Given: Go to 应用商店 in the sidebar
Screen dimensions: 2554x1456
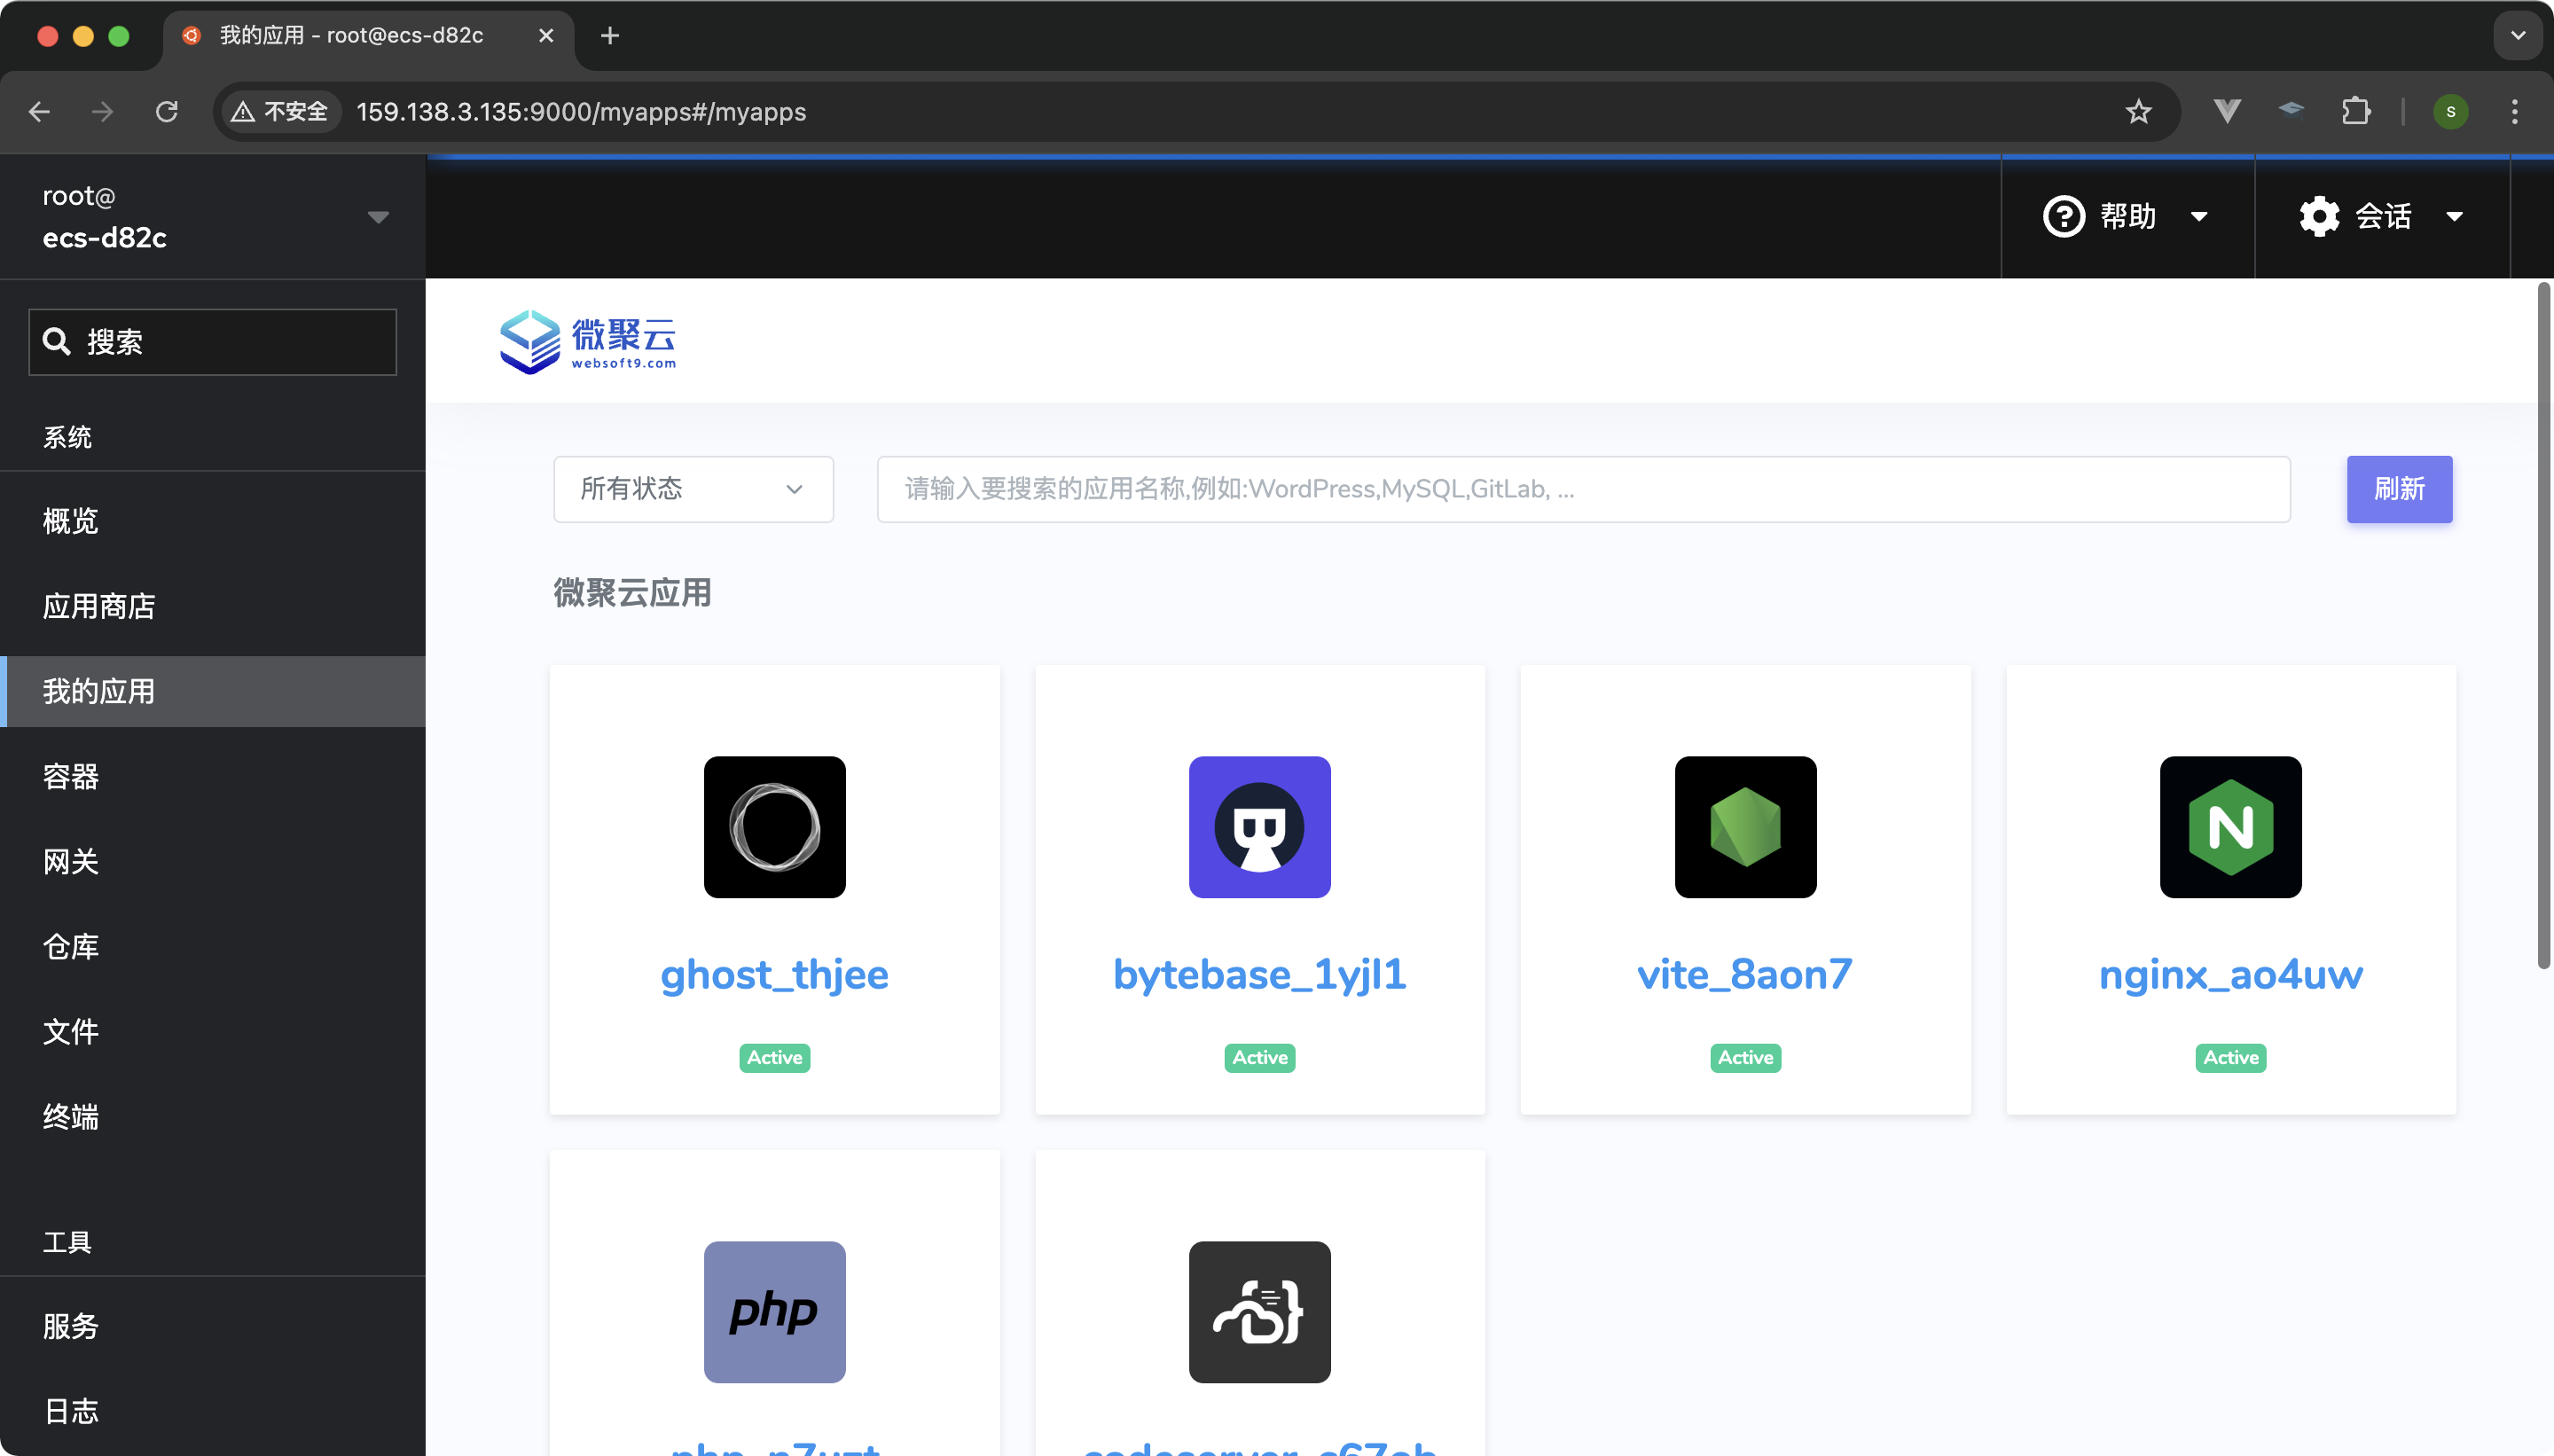Looking at the screenshot, I should pos(98,606).
